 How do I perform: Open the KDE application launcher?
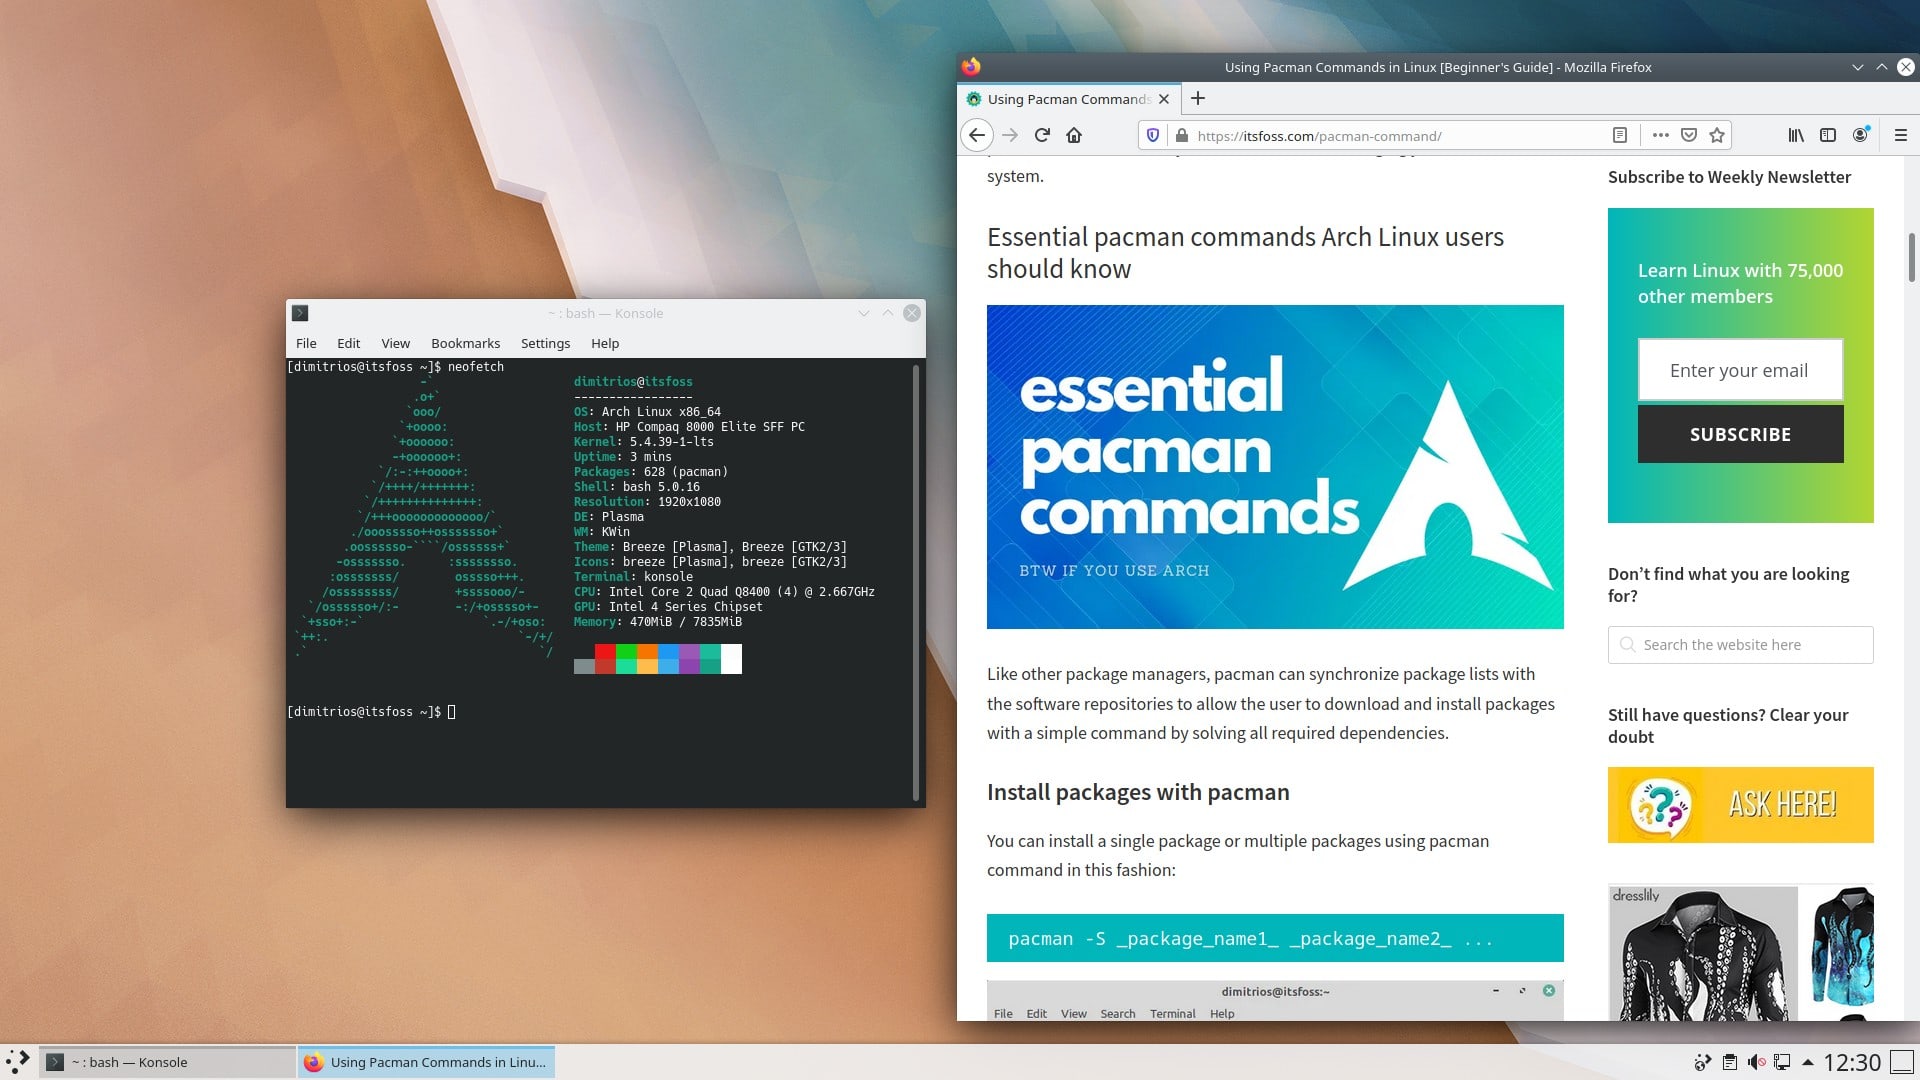(18, 1061)
